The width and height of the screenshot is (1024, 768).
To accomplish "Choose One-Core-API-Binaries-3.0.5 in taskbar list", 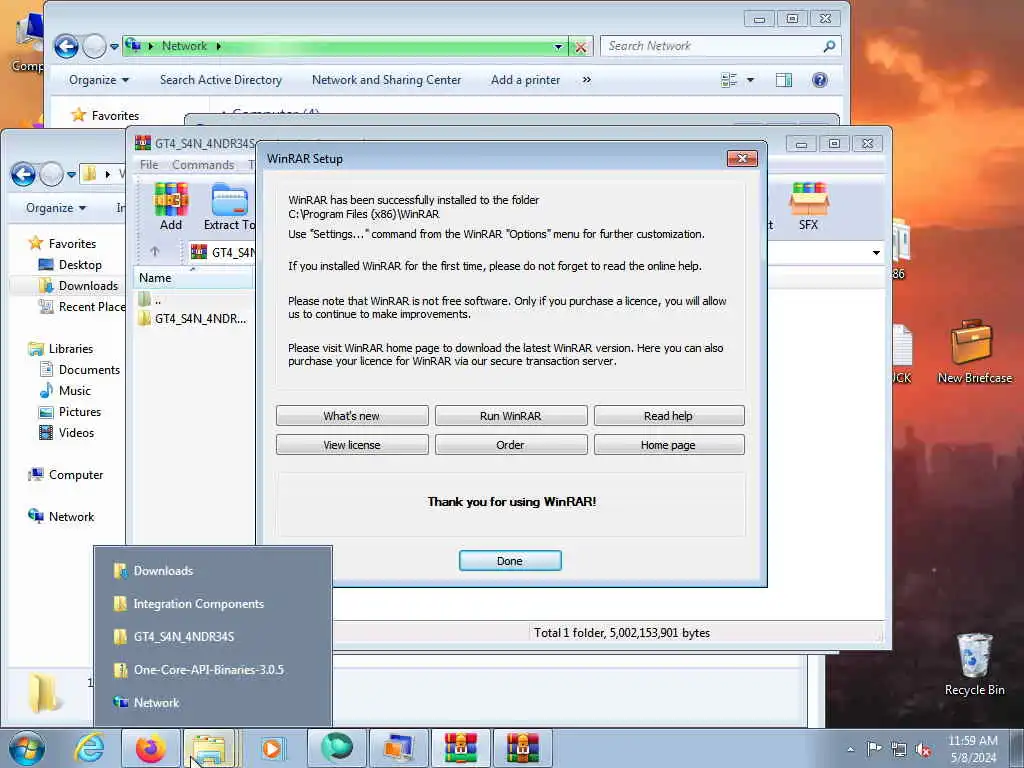I will pos(214,669).
